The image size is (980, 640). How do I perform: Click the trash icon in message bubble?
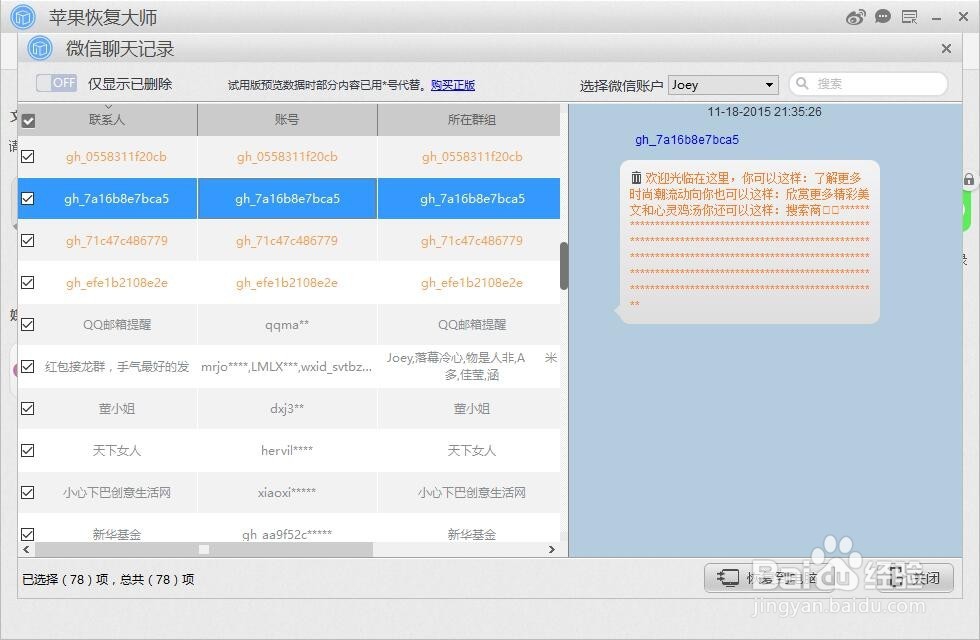(x=636, y=178)
